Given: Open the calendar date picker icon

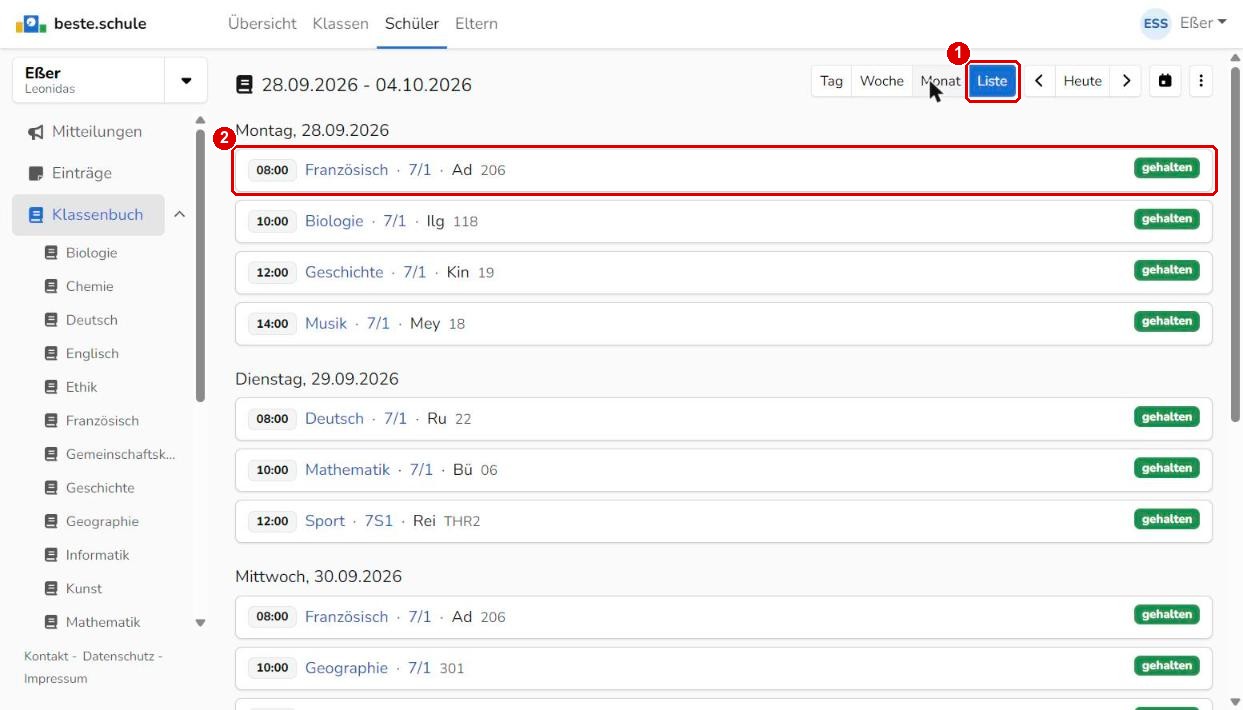Looking at the screenshot, I should [x=1165, y=81].
